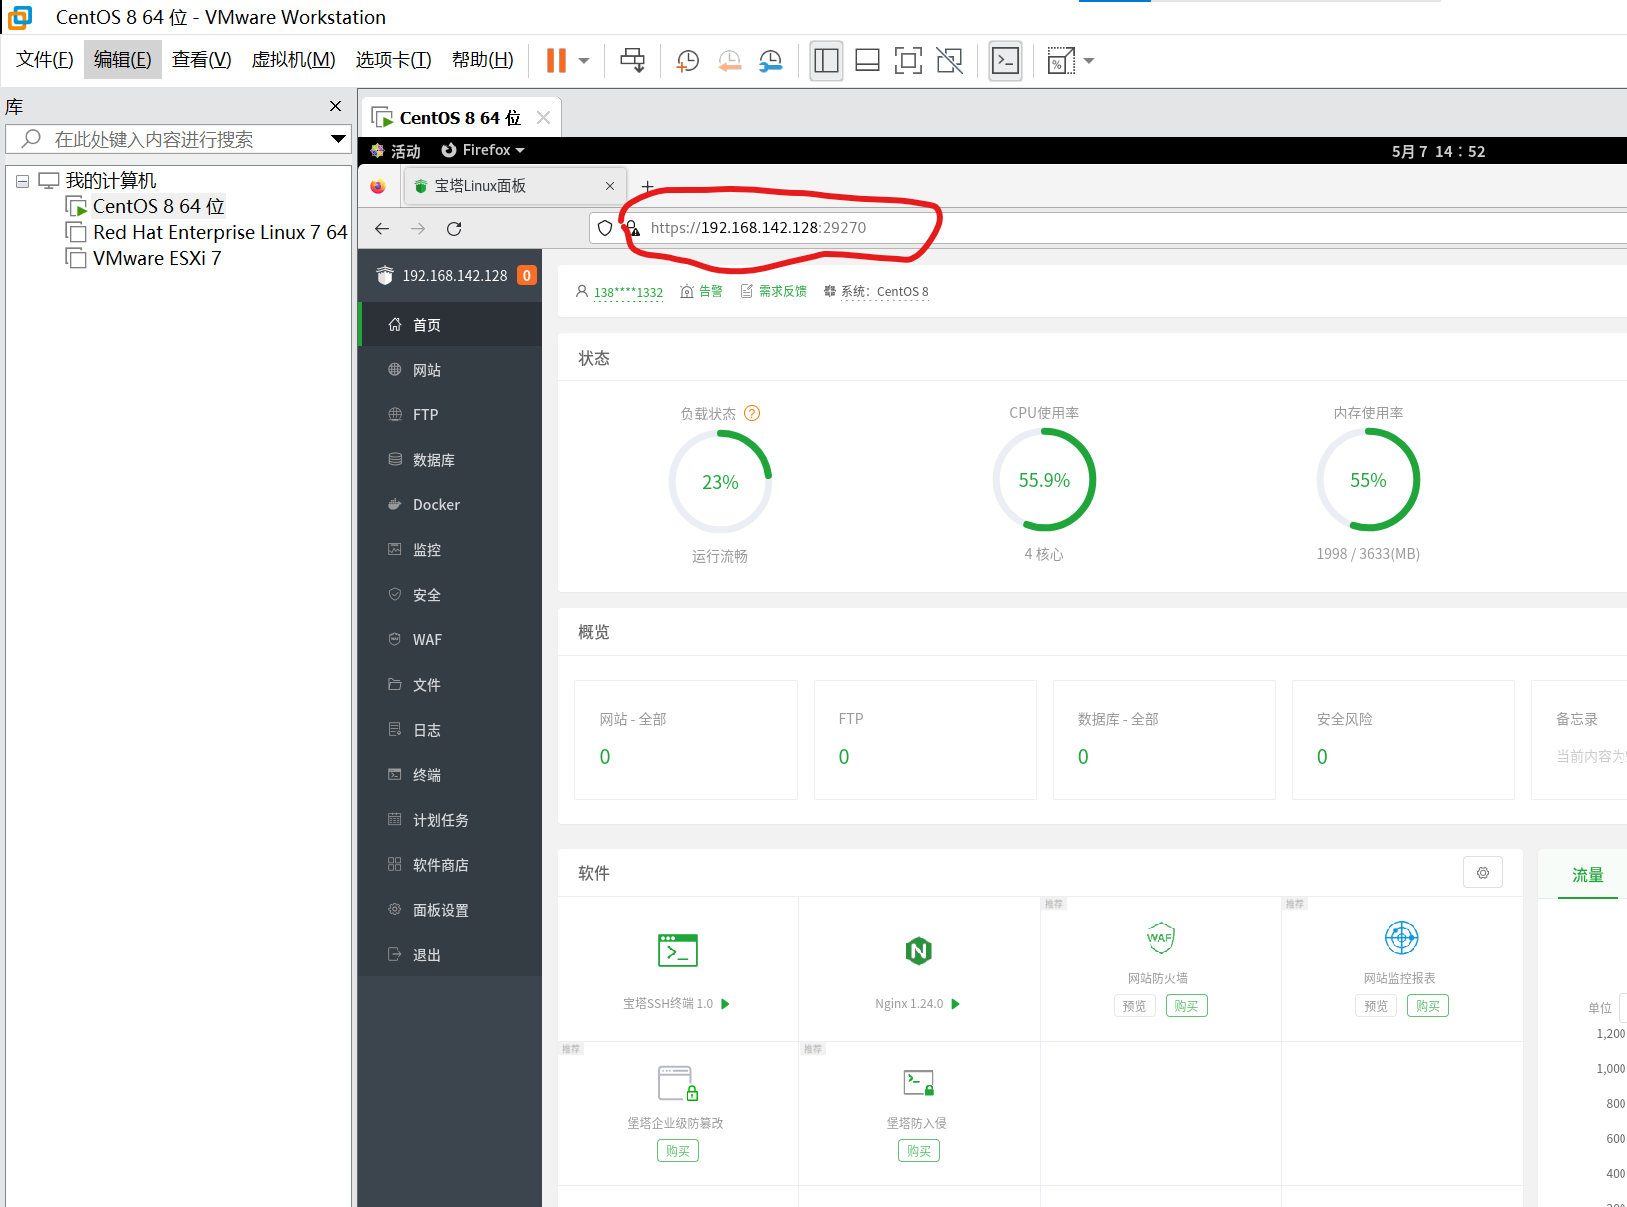Screen dimensions: 1627x1207
Task: Click Send Ctrl+Alt+Del toolbar icon
Action: 632,61
